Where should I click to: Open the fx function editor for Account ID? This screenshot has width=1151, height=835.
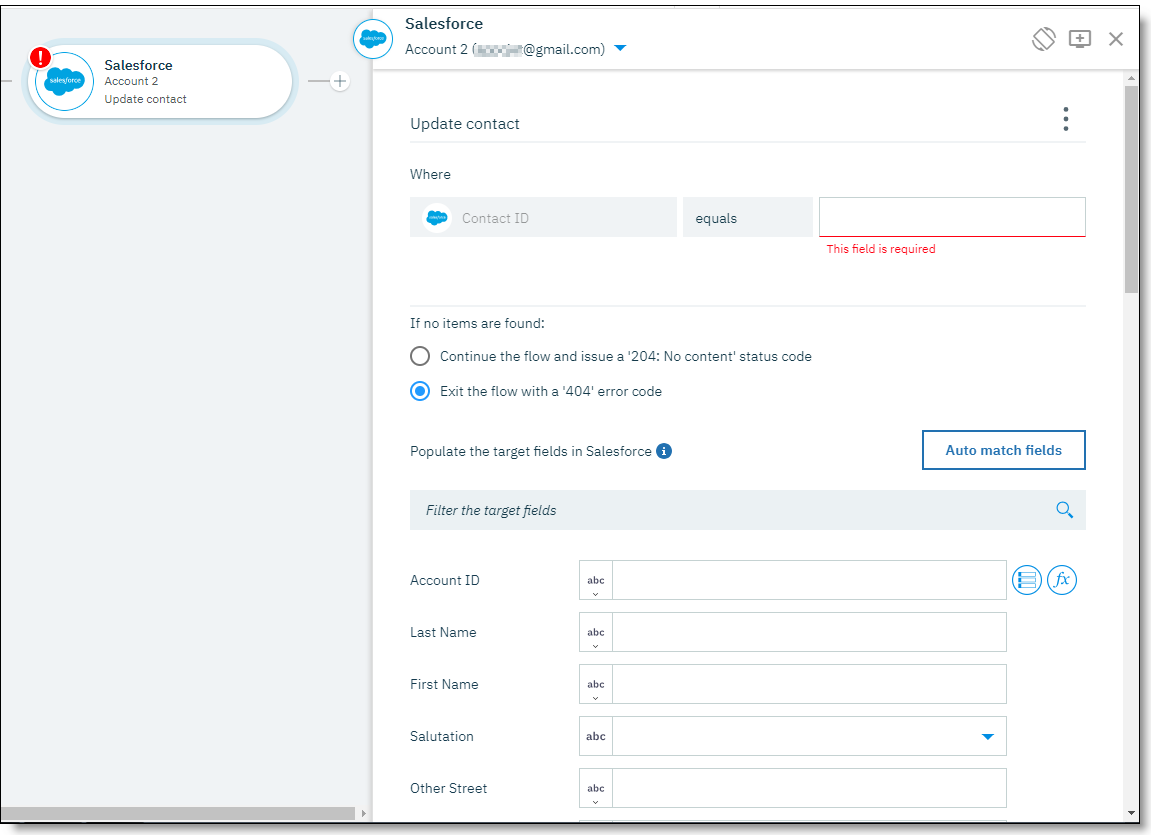1062,580
